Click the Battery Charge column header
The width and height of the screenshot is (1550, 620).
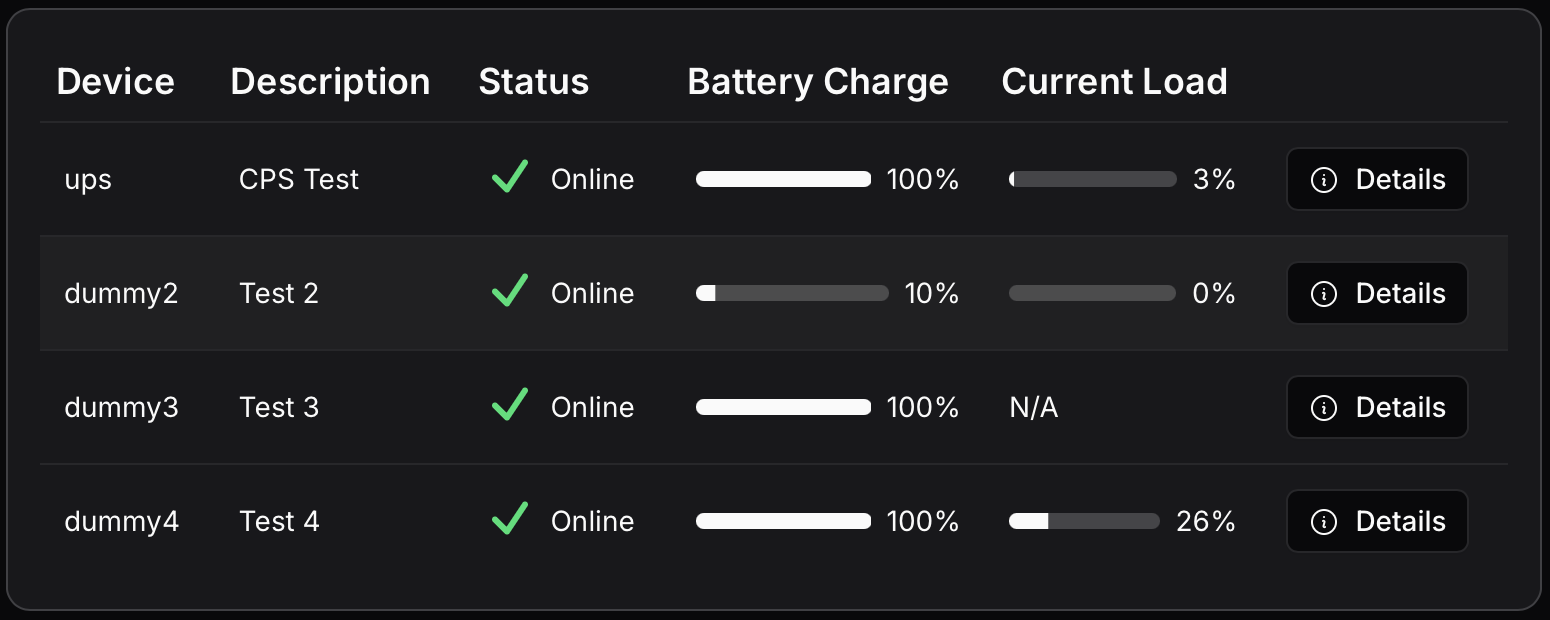(x=818, y=82)
